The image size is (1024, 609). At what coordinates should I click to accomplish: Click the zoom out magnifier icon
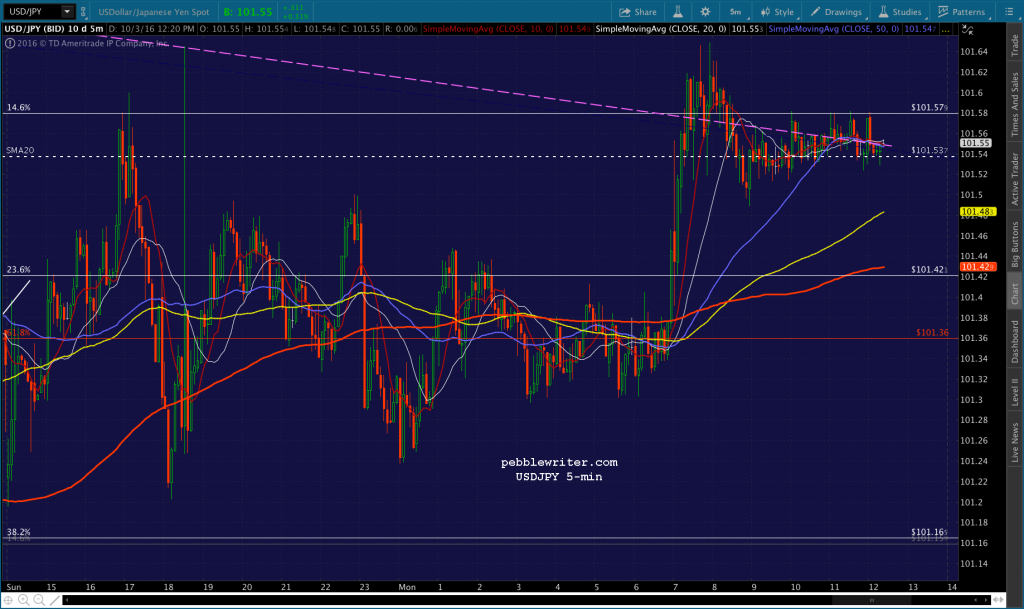[39, 600]
